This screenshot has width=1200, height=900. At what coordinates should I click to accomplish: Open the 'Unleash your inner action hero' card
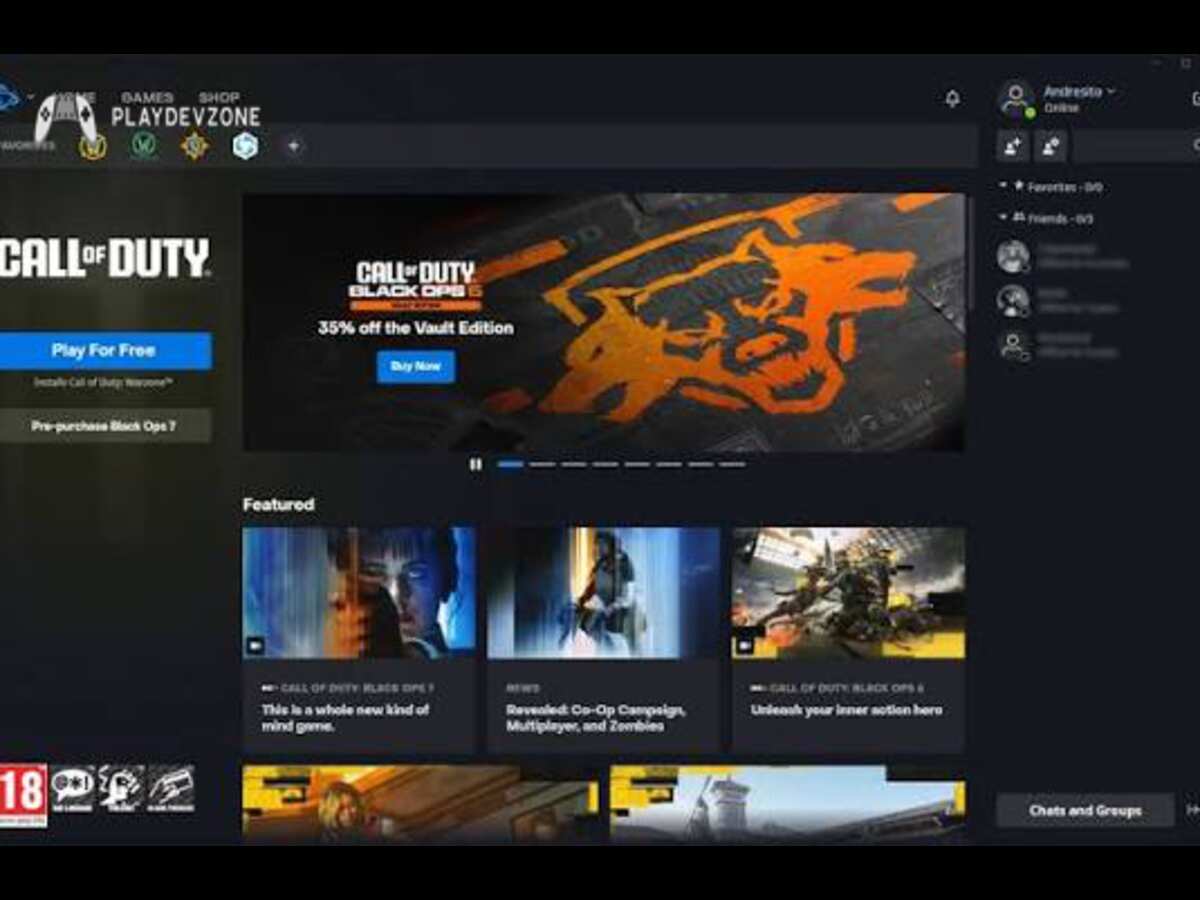pos(848,640)
